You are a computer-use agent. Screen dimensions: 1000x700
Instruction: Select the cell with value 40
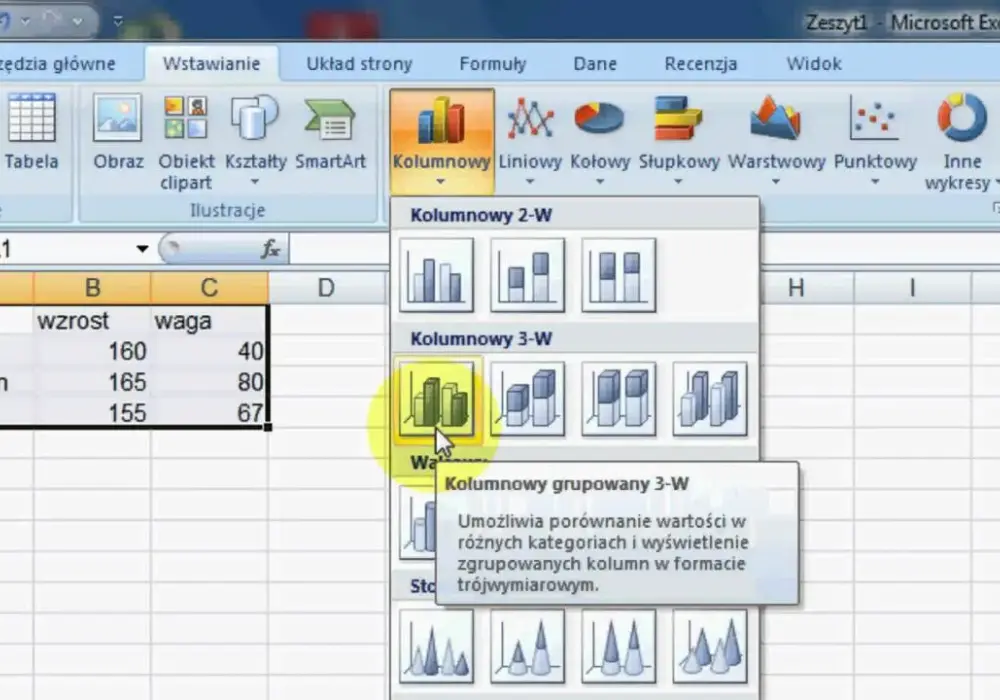click(x=209, y=351)
